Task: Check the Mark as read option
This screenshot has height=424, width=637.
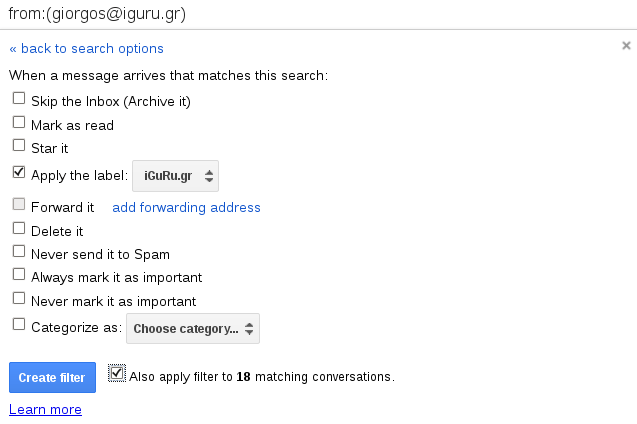Action: (19, 123)
